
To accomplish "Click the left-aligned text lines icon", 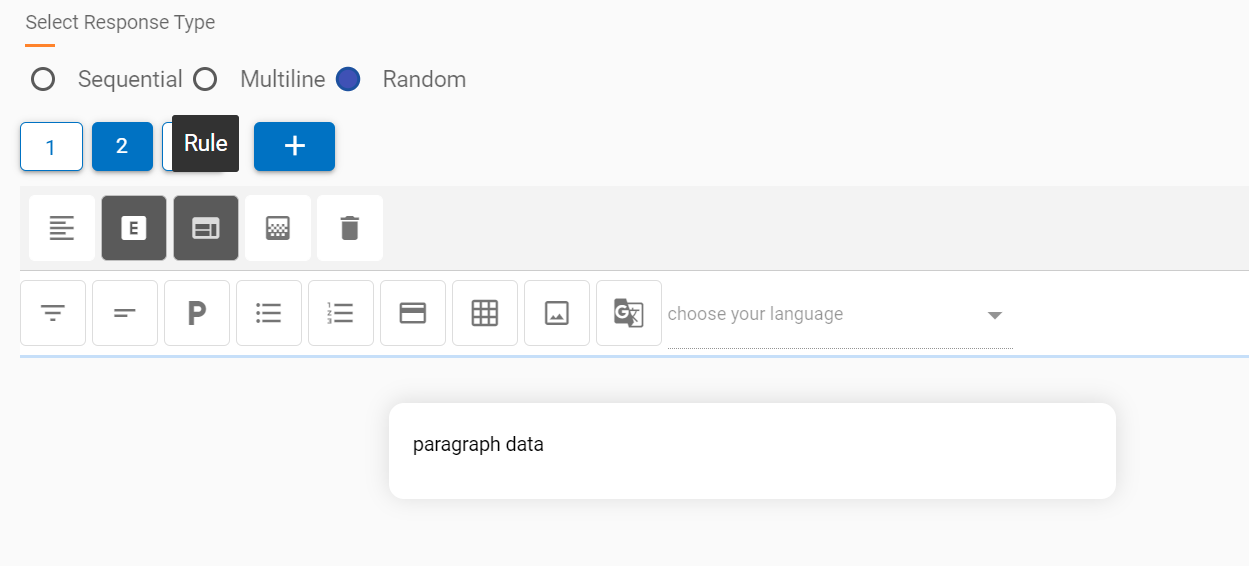I will coord(62,228).
